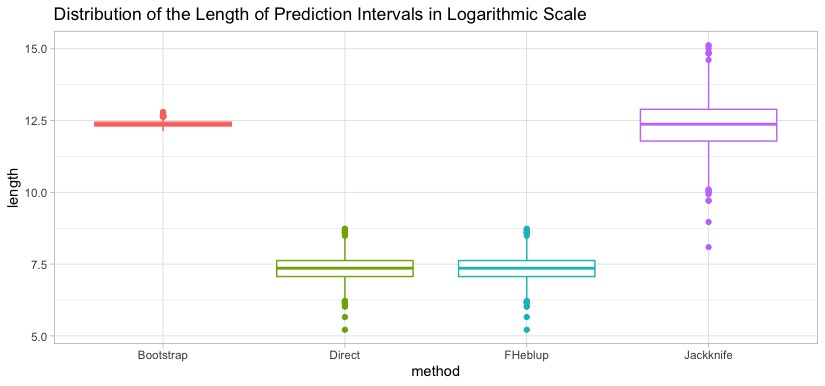Click the Bootstrap x-axis label
825x386 pixels.
coord(163,355)
